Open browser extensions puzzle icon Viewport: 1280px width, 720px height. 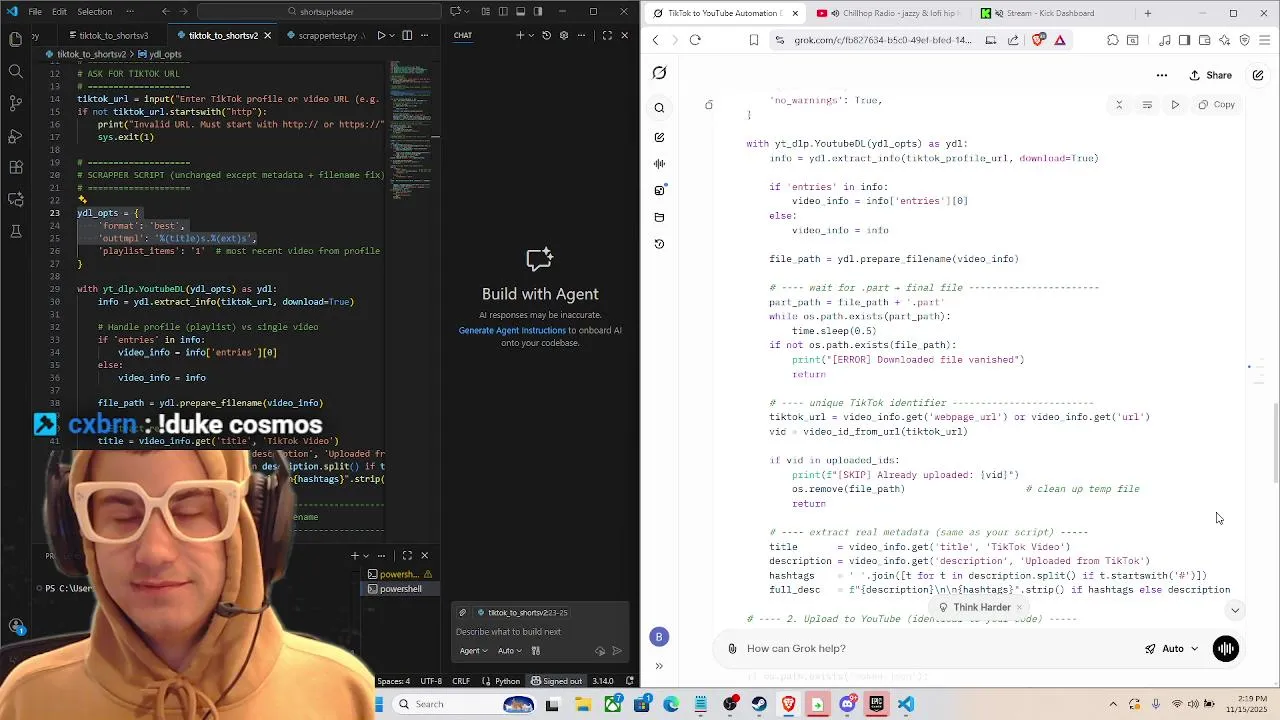[1113, 40]
